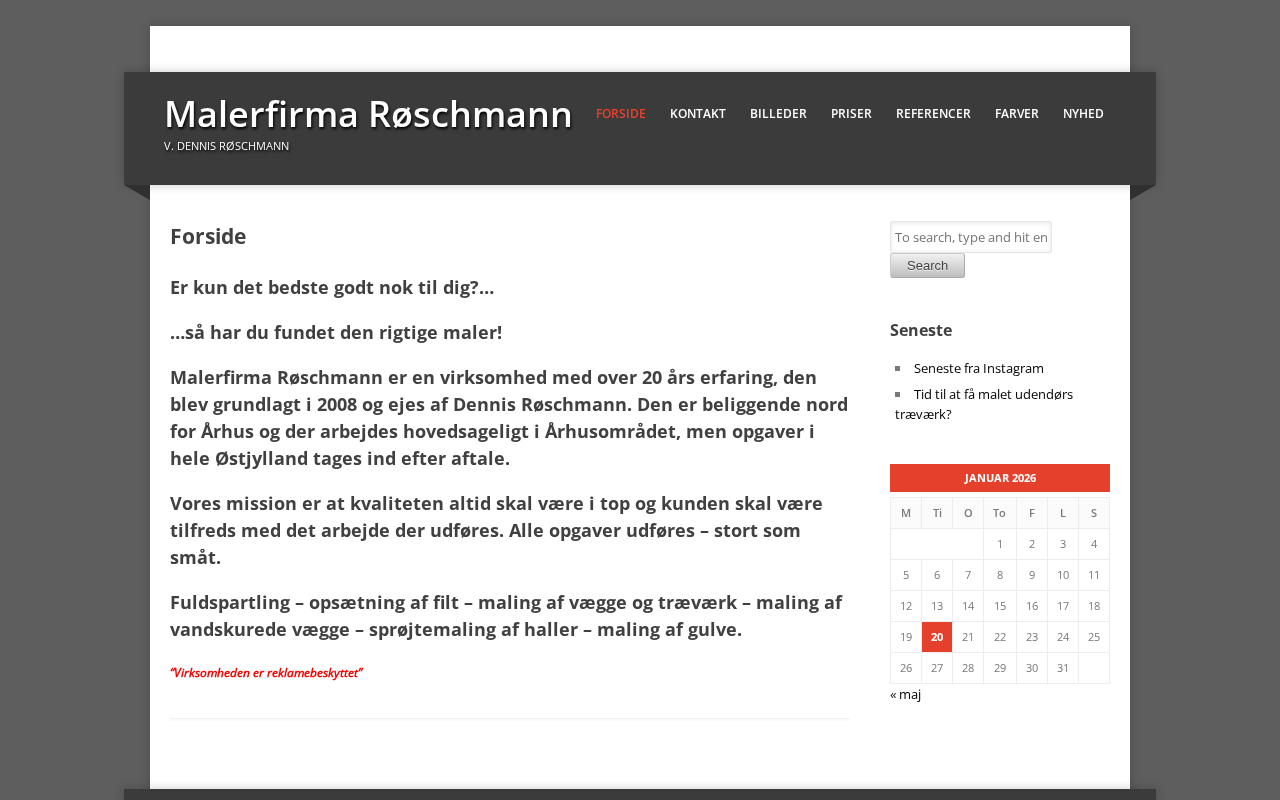Click calendar day 1
Image resolution: width=1280 pixels, height=800 pixels.
point(1000,544)
